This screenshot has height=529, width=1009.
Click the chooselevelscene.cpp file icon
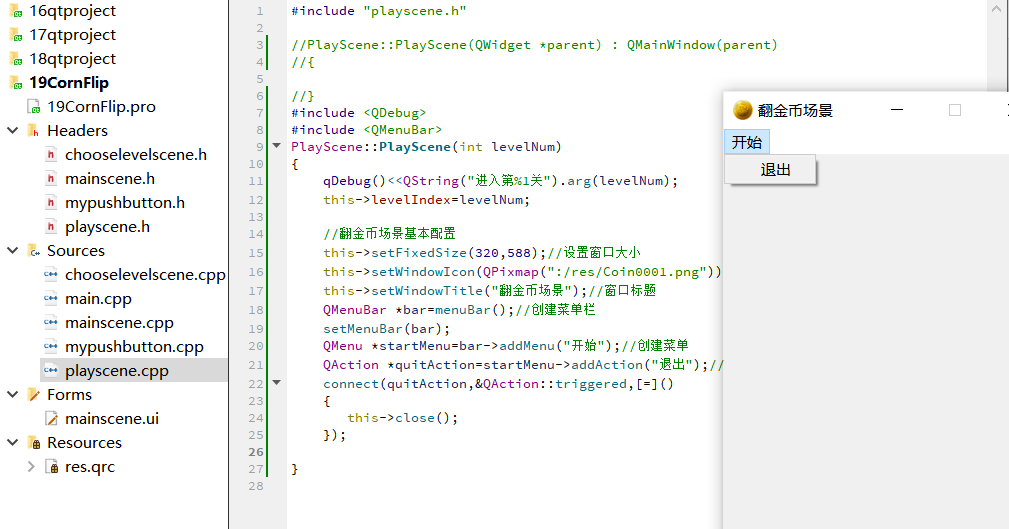51,274
